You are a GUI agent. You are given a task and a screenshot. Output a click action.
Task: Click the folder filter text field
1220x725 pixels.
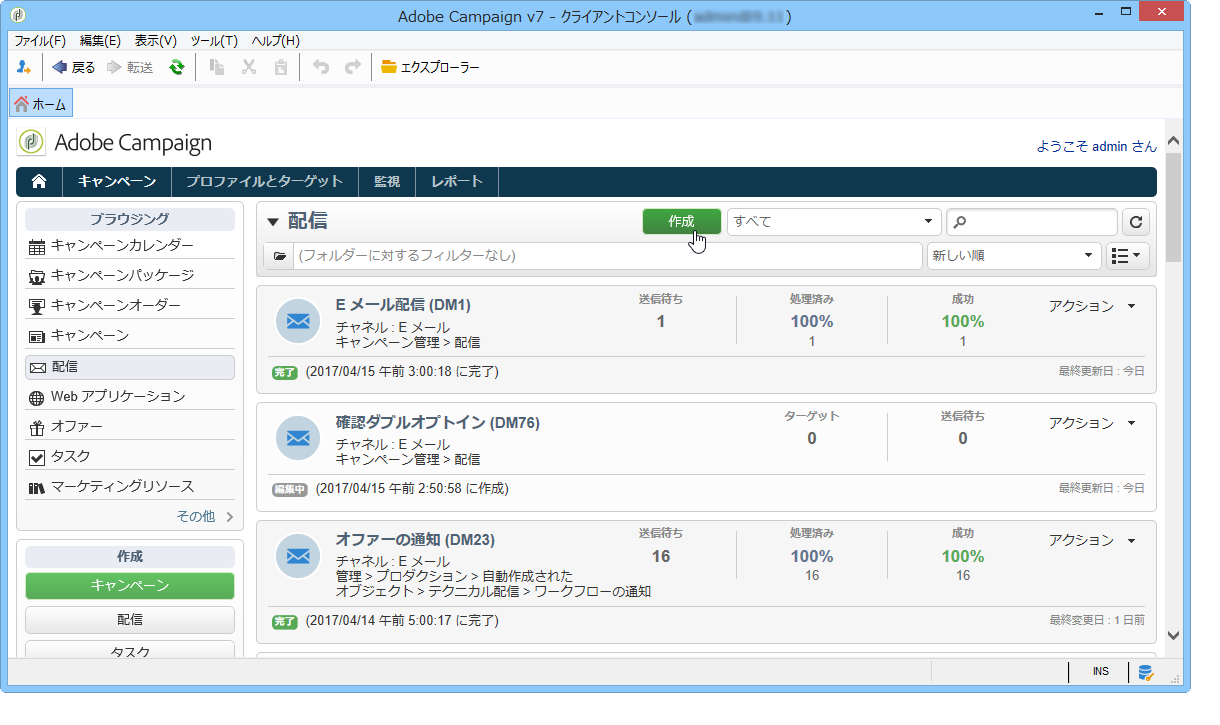click(x=608, y=256)
